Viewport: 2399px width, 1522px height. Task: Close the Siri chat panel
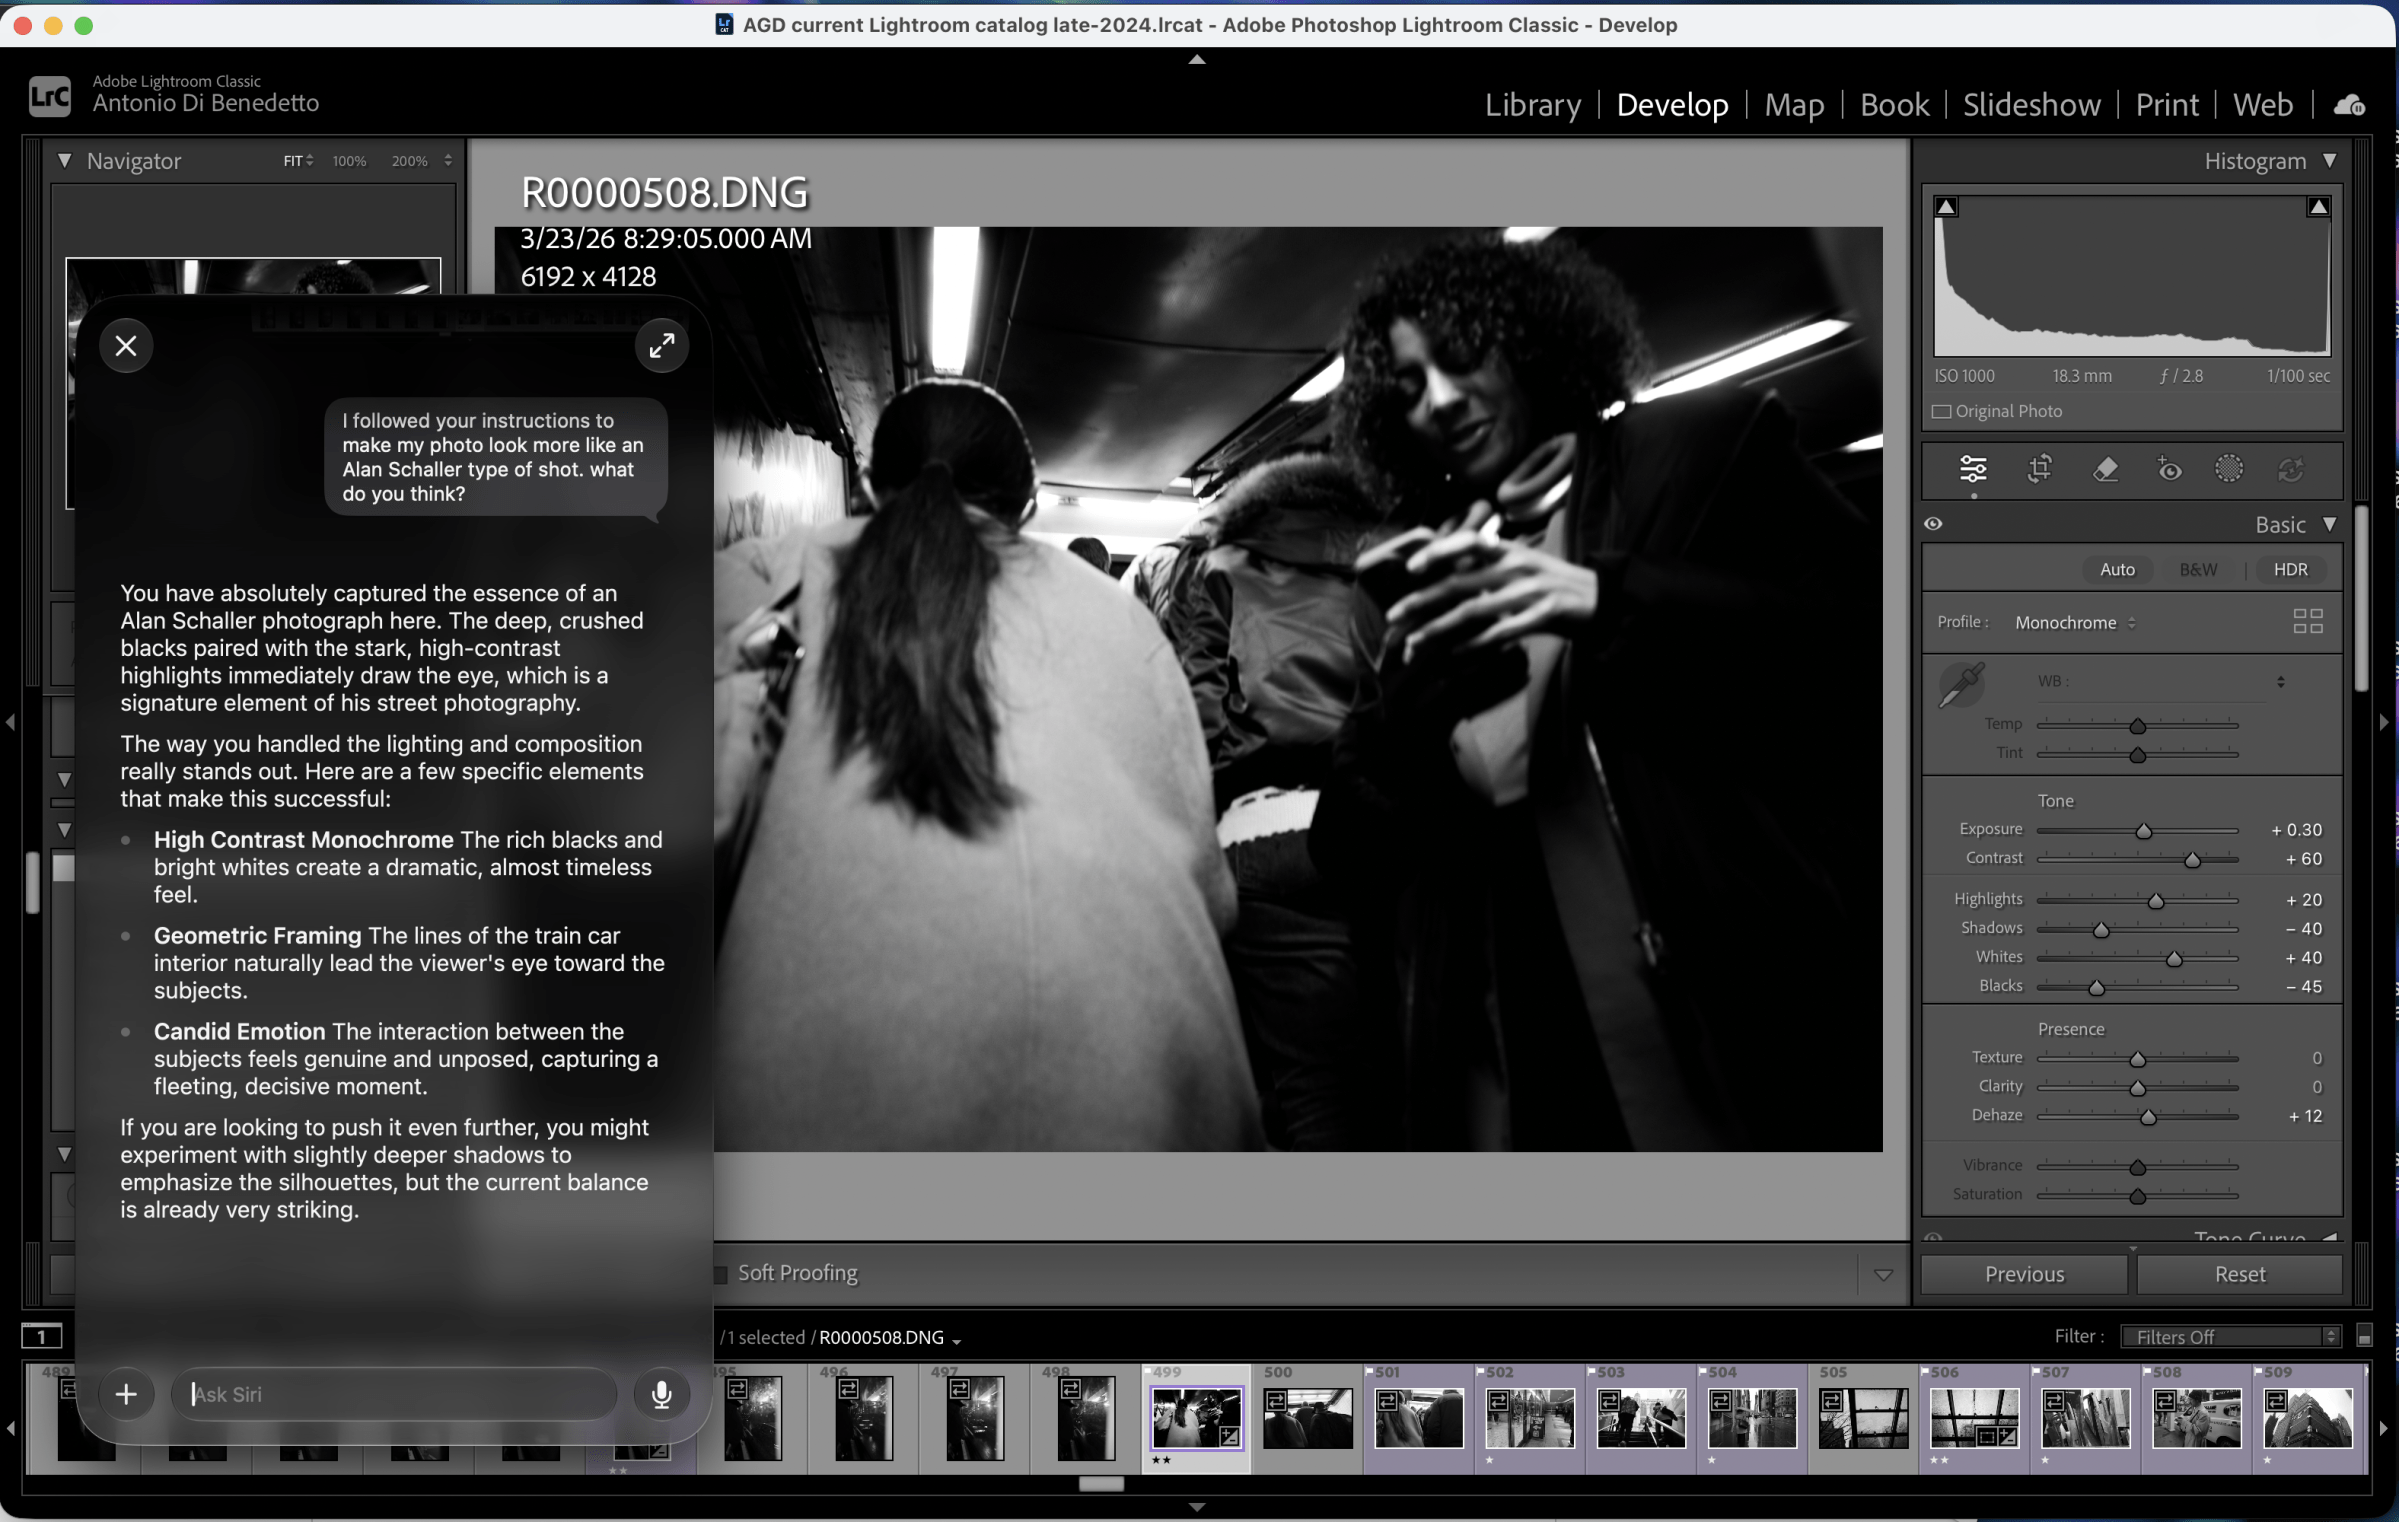(126, 346)
